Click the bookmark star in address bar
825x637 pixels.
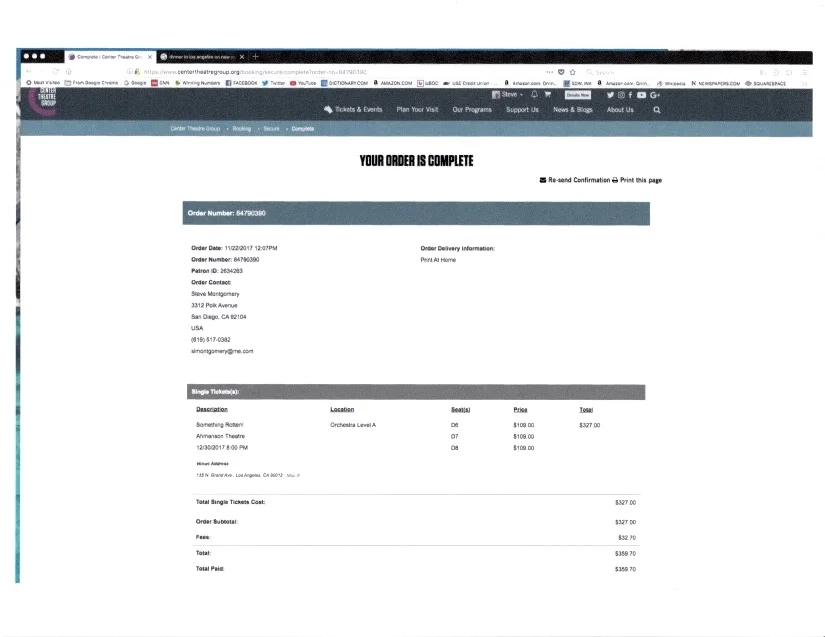(572, 72)
